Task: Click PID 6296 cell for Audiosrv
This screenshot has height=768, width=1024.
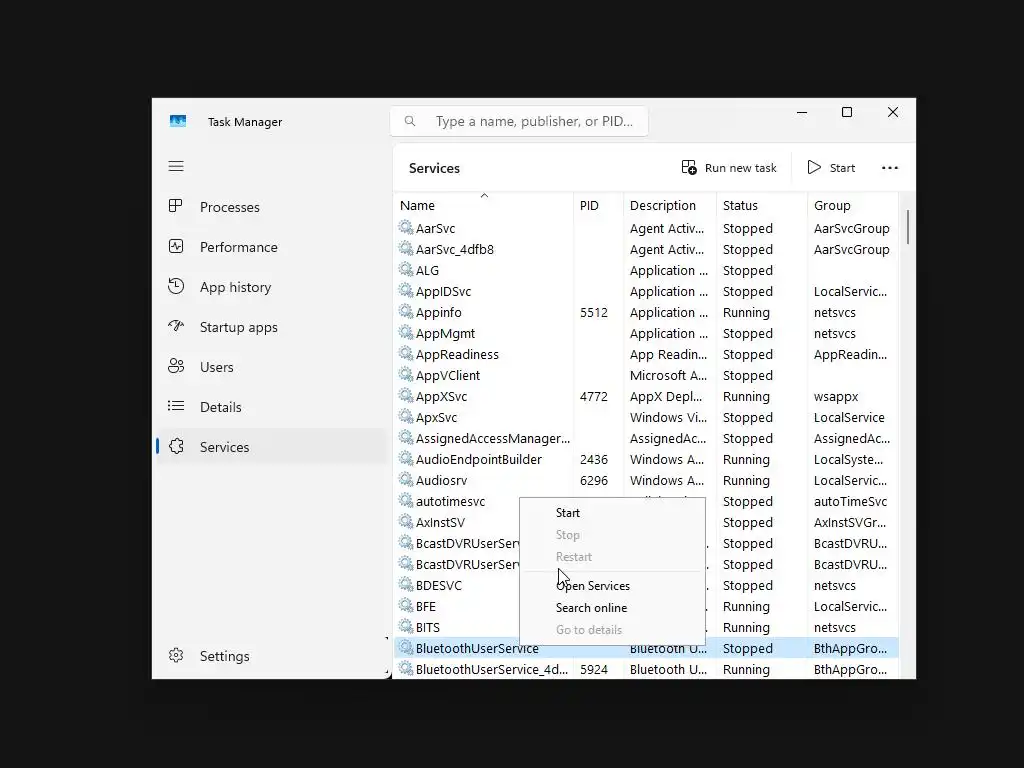Action: tap(594, 480)
